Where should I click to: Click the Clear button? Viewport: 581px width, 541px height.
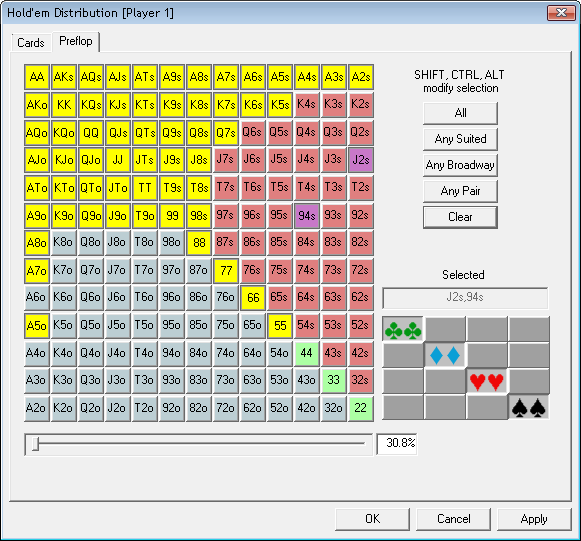click(460, 217)
